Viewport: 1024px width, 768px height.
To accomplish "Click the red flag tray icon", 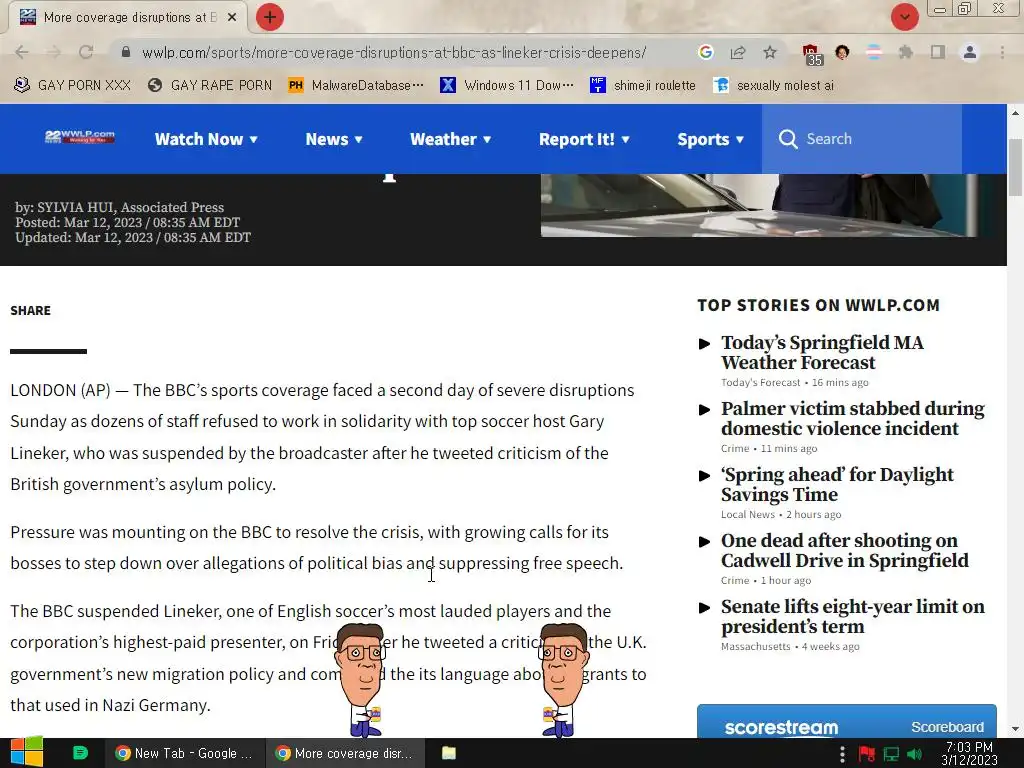I will click(867, 754).
